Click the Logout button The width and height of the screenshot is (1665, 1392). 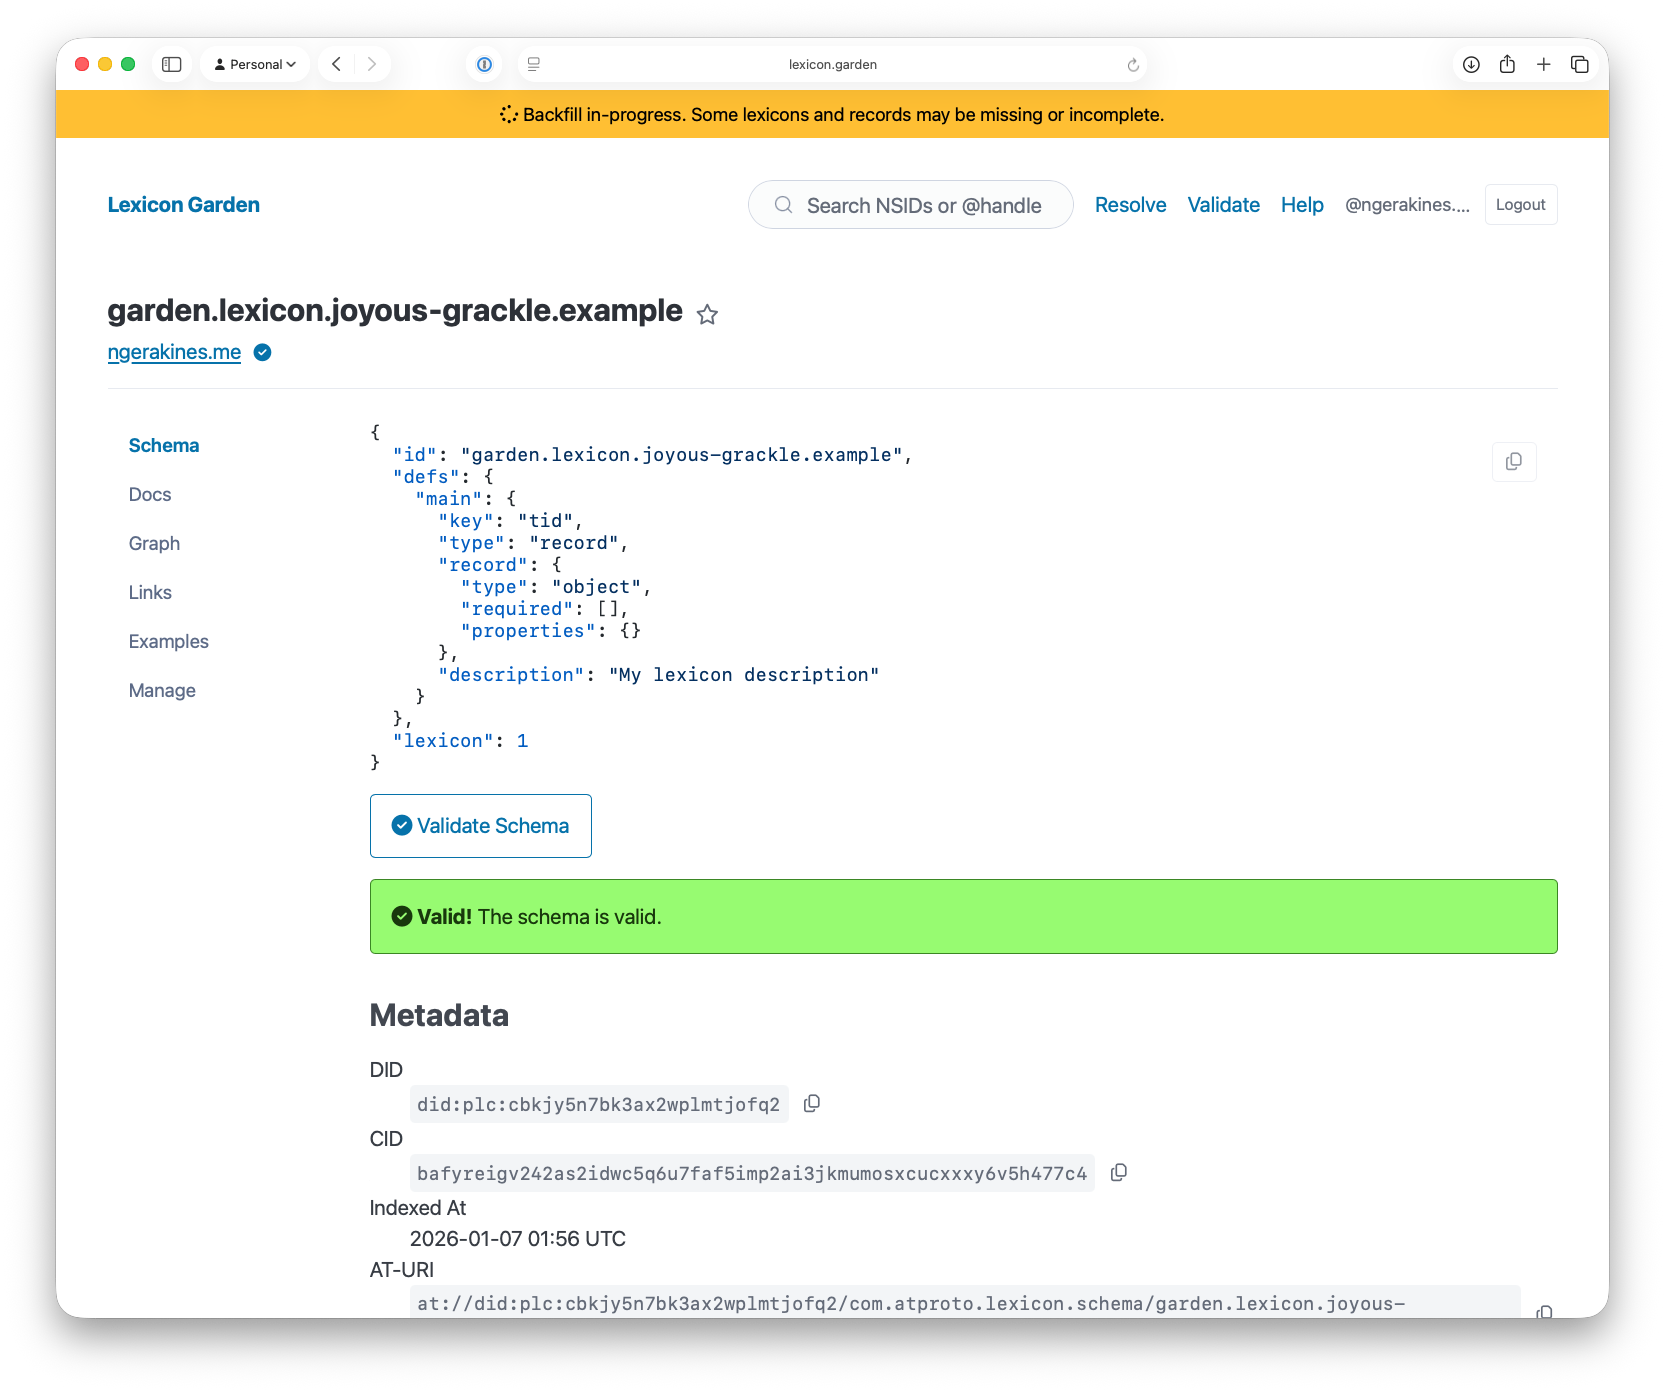[1520, 205]
